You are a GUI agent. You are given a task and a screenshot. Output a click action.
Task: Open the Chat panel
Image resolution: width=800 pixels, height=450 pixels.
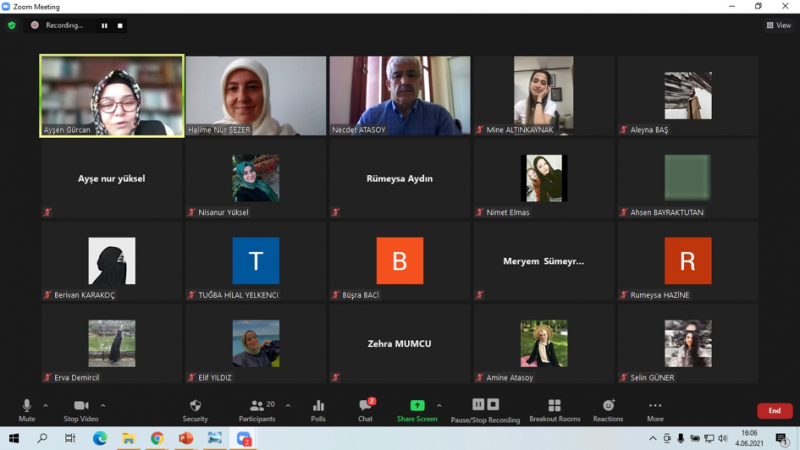(365, 409)
